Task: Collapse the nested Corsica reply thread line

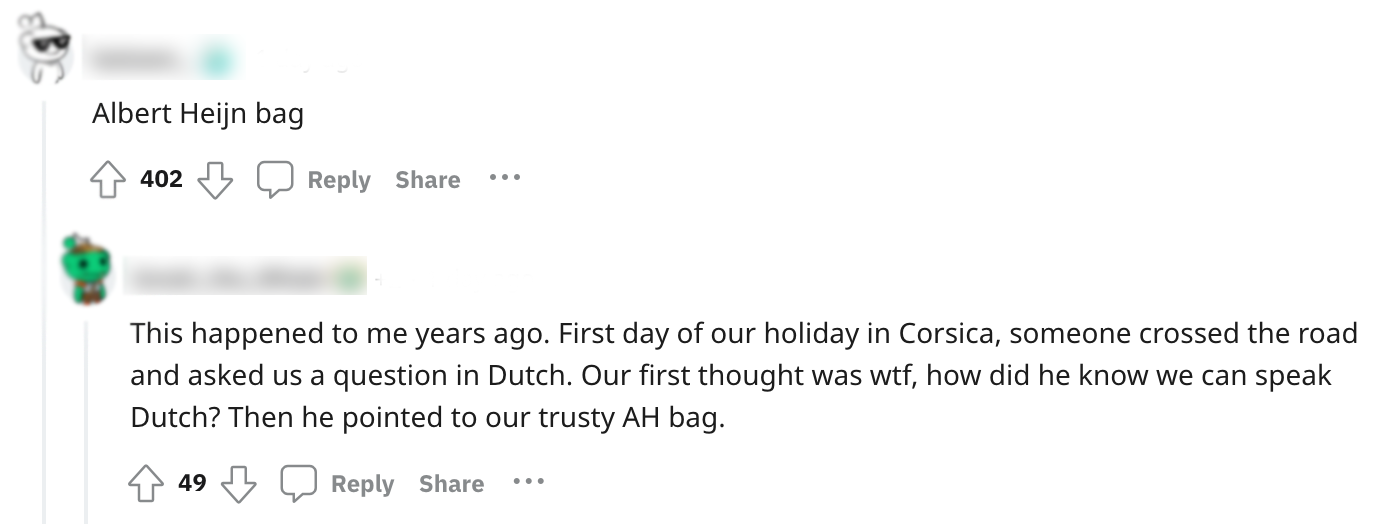Action: (86, 420)
